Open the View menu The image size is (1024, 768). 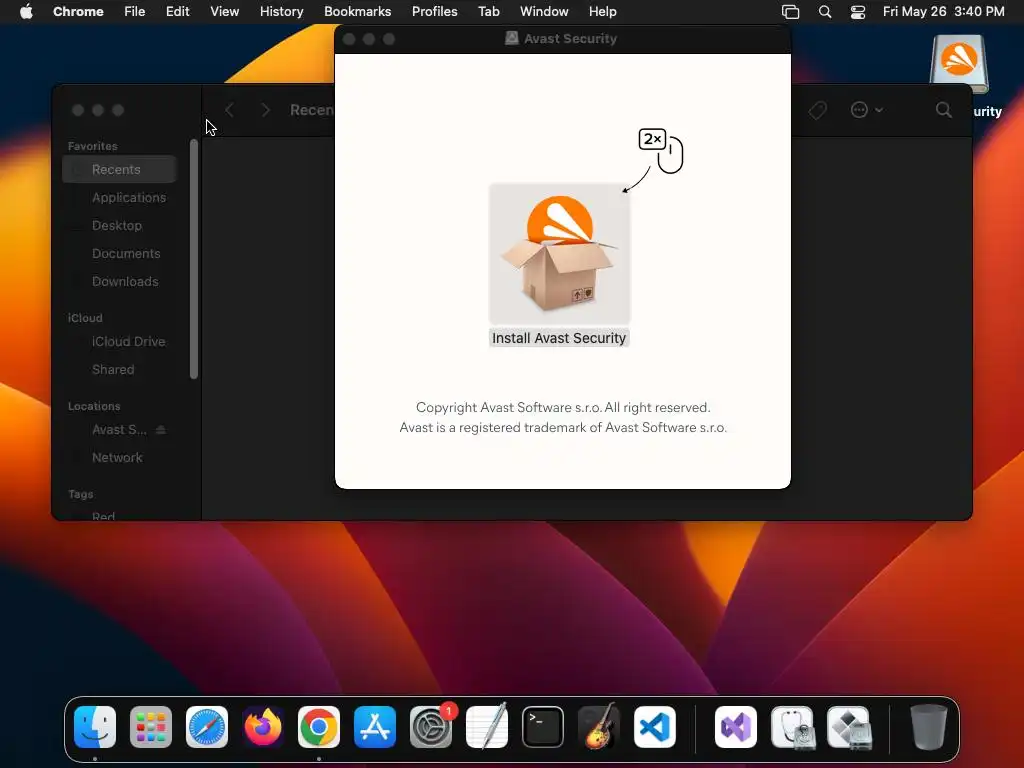(225, 12)
